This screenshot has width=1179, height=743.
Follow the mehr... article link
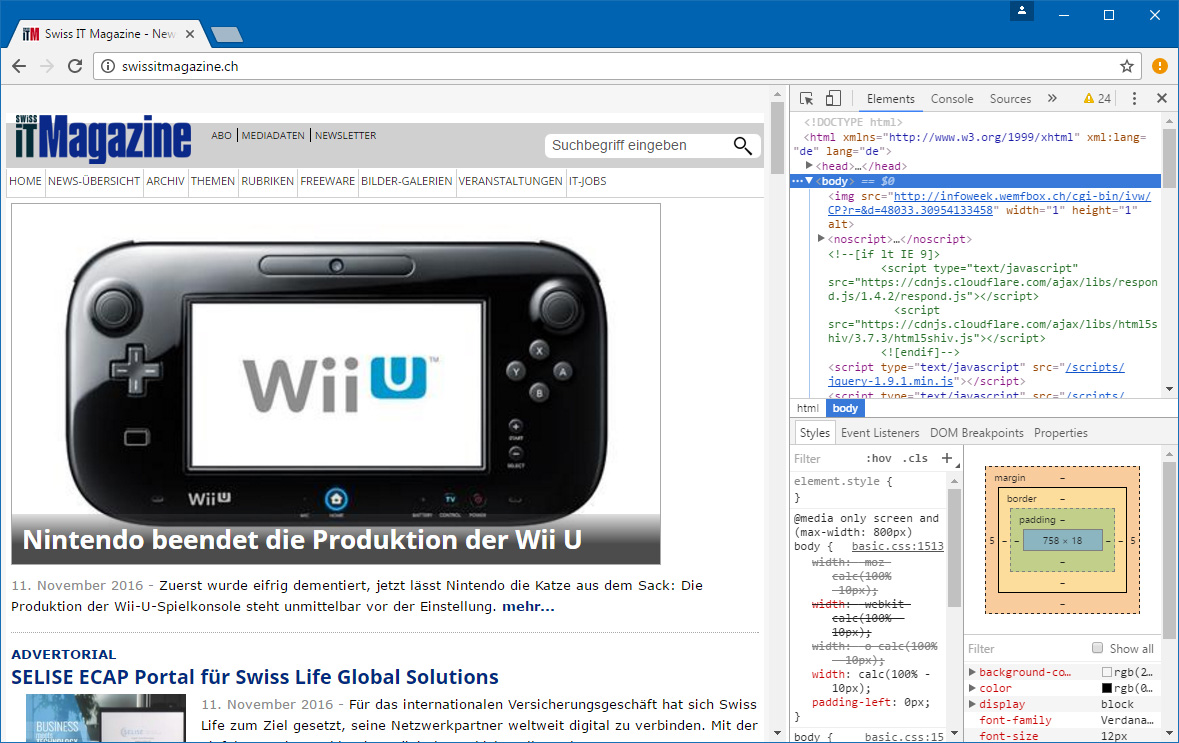point(528,606)
